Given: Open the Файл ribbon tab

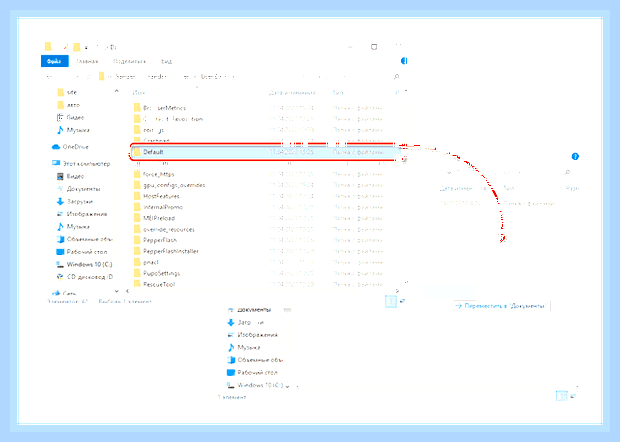Looking at the screenshot, I should click(x=55, y=61).
